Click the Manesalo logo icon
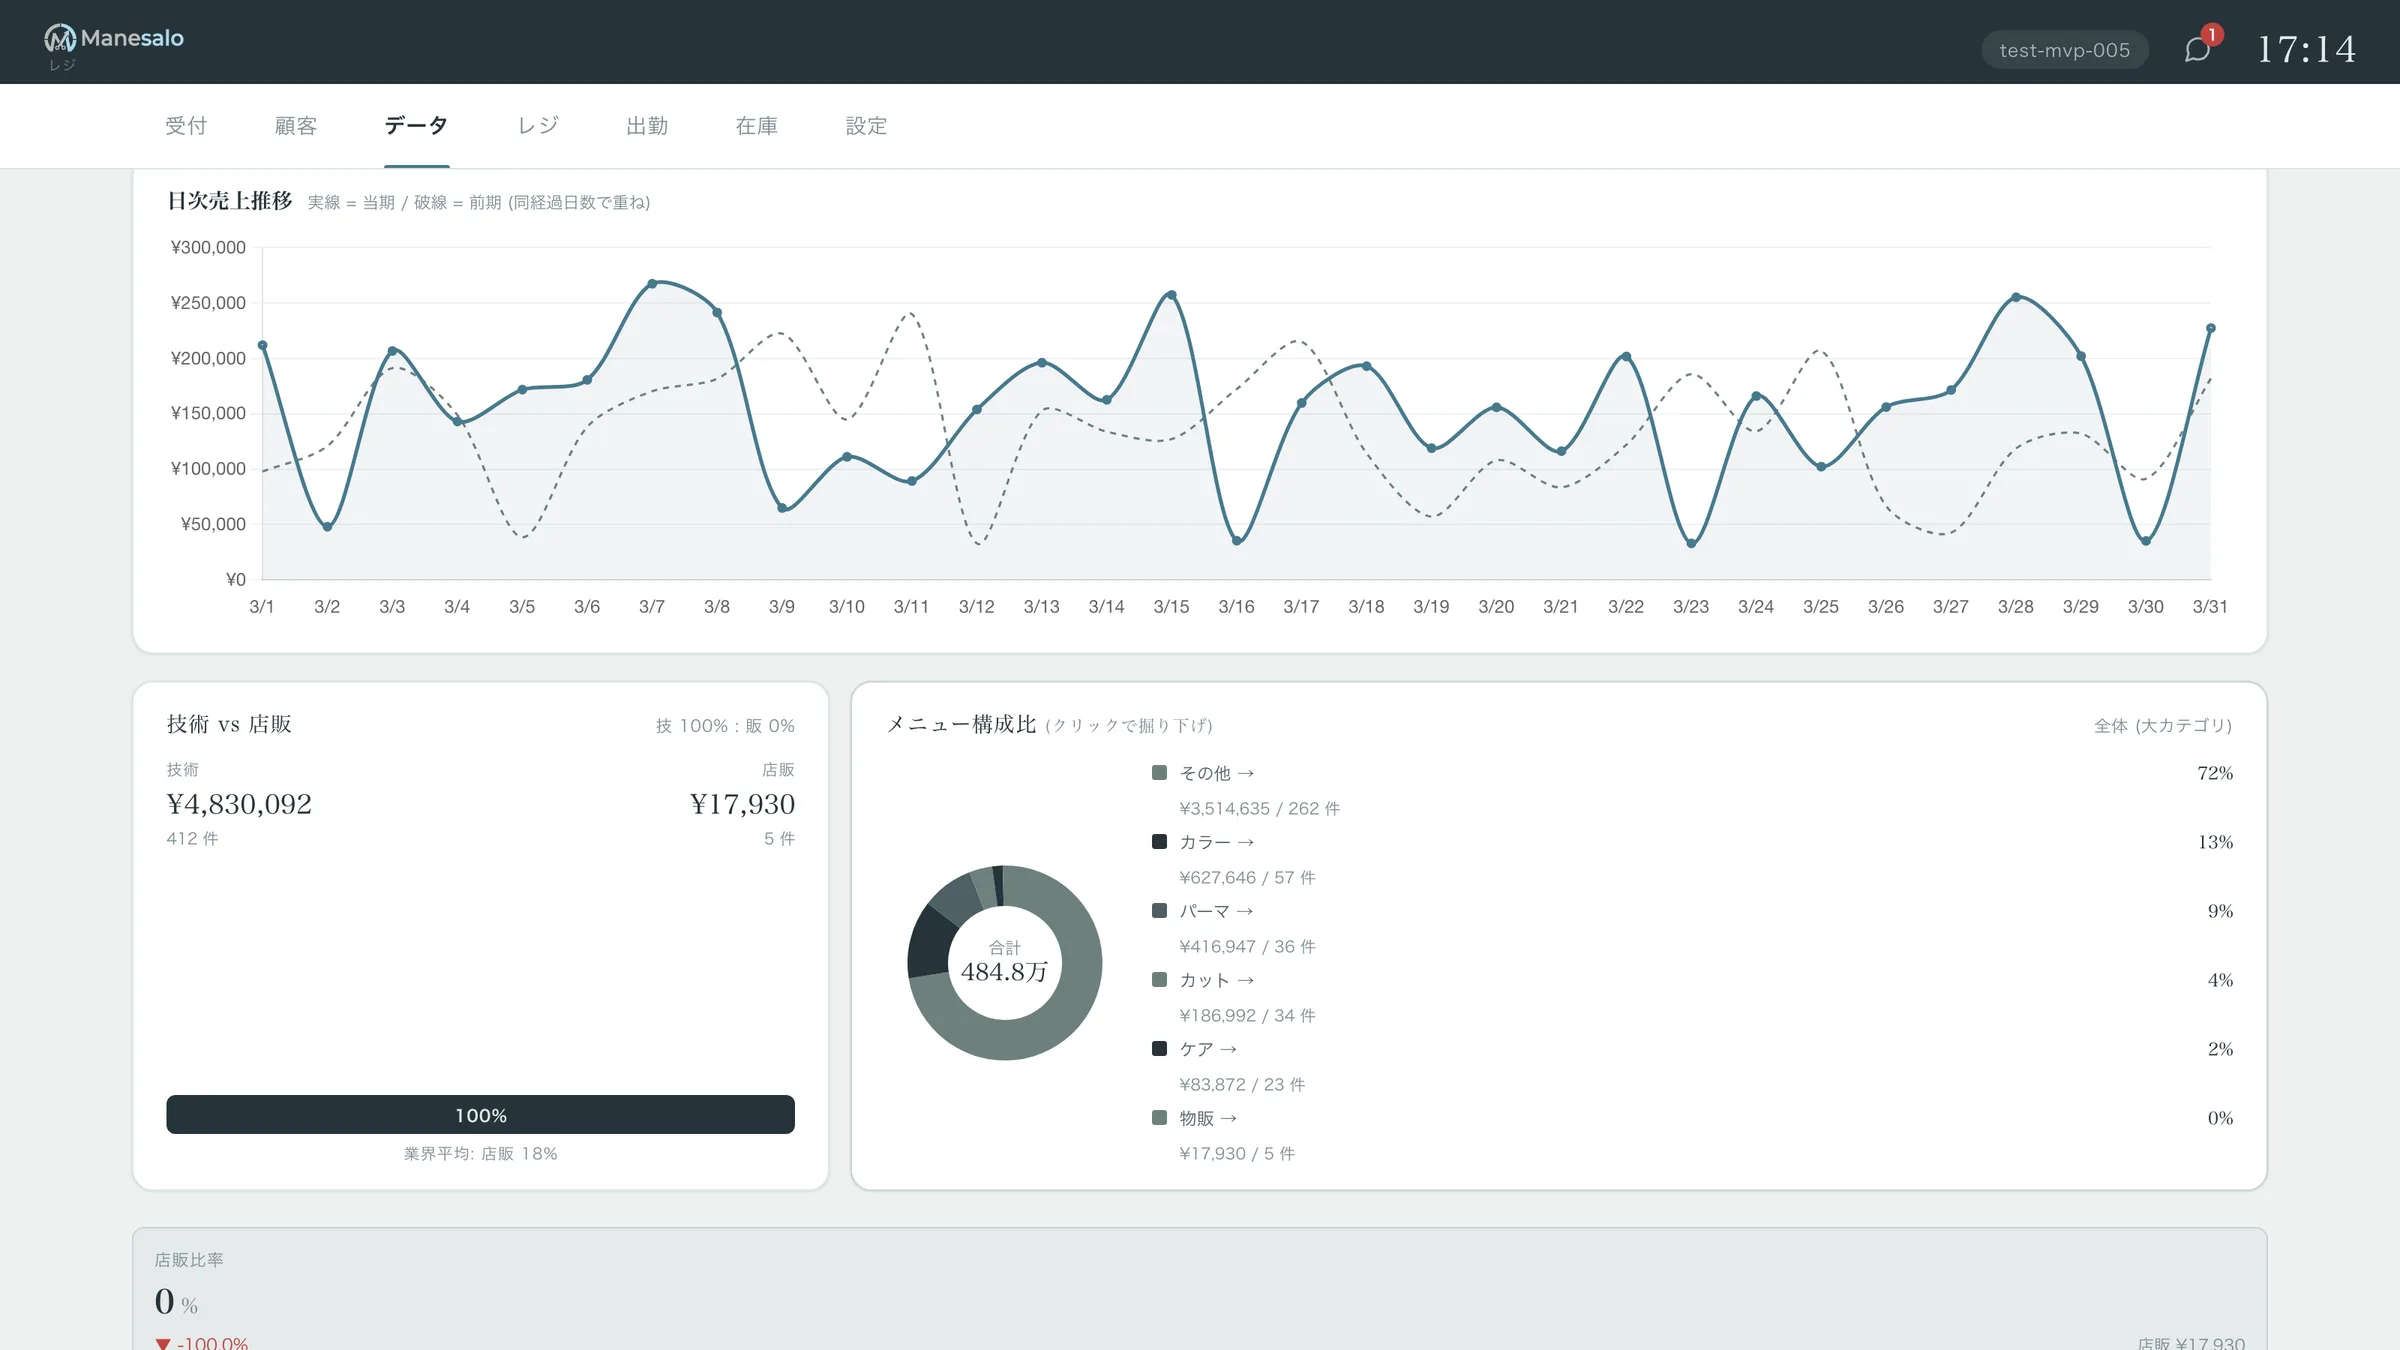2400x1350 pixels. 60,38
